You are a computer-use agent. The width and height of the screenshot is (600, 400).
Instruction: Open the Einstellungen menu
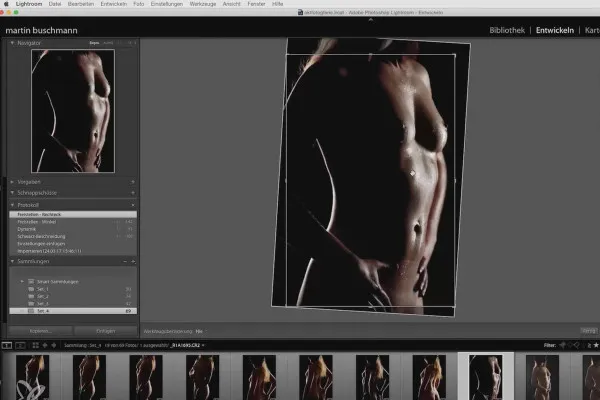(x=166, y=4)
